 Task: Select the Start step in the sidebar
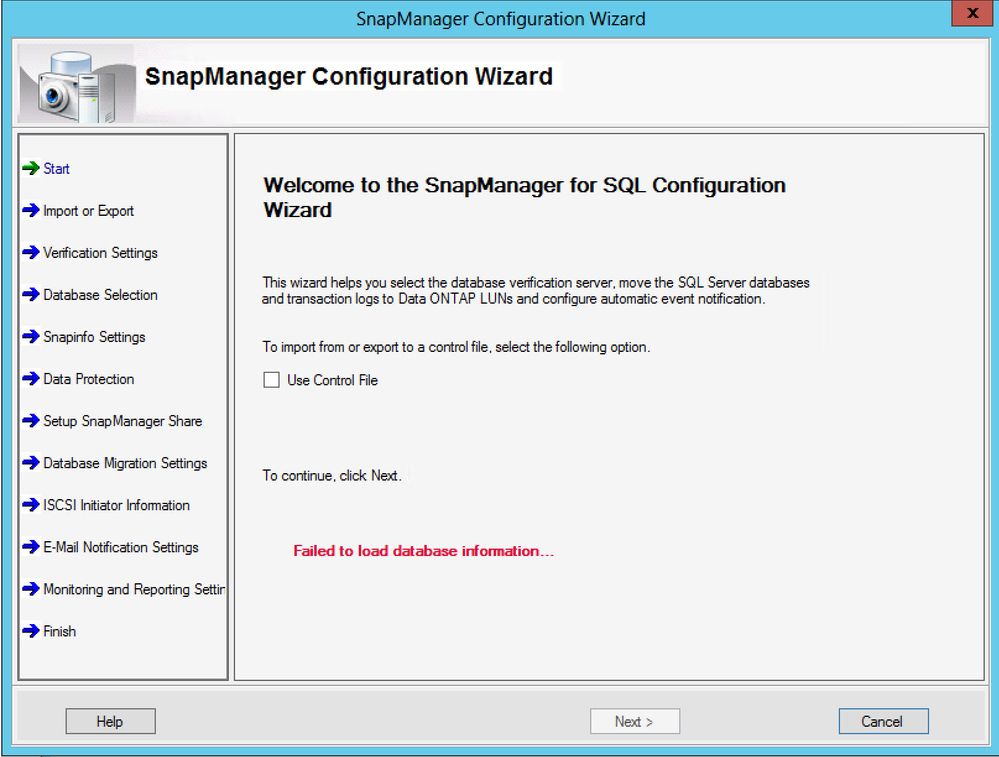(x=56, y=169)
